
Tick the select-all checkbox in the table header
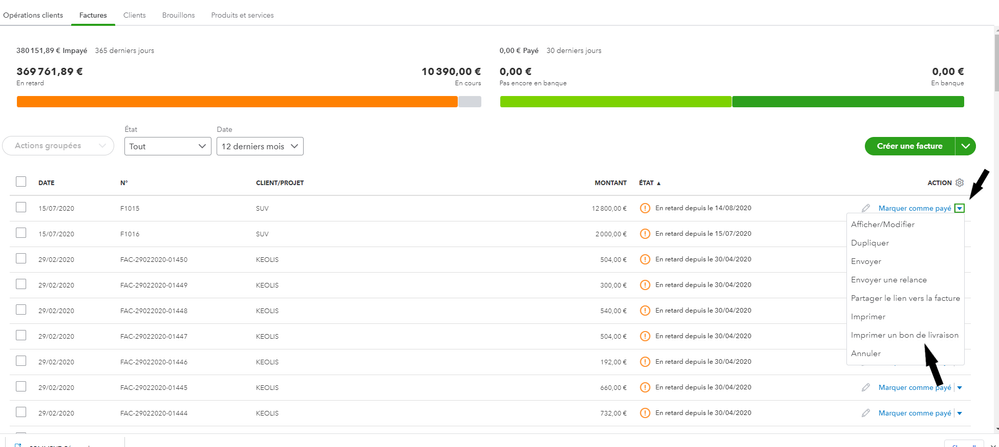[x=21, y=183]
